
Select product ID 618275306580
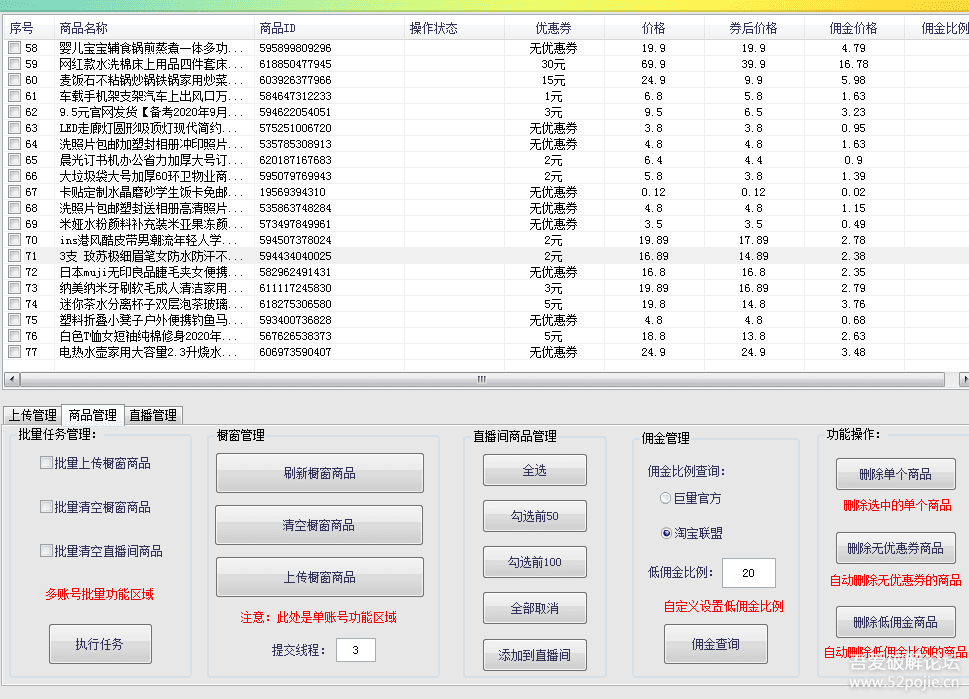[x=295, y=304]
